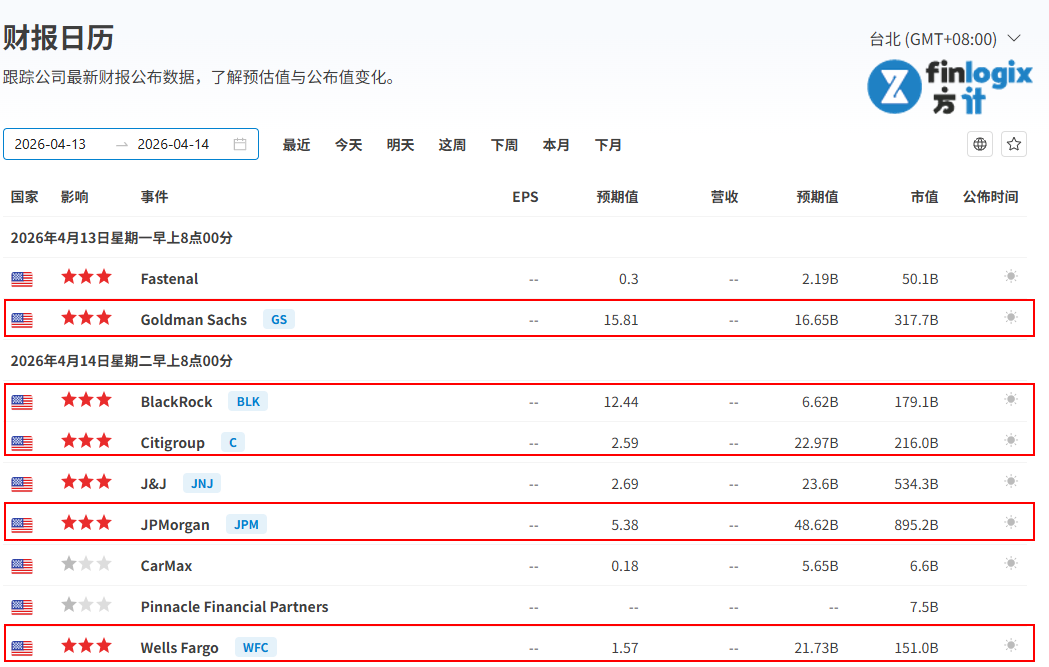The image size is (1049, 667).
Task: Click the globe country filter icon
Action: (x=980, y=144)
